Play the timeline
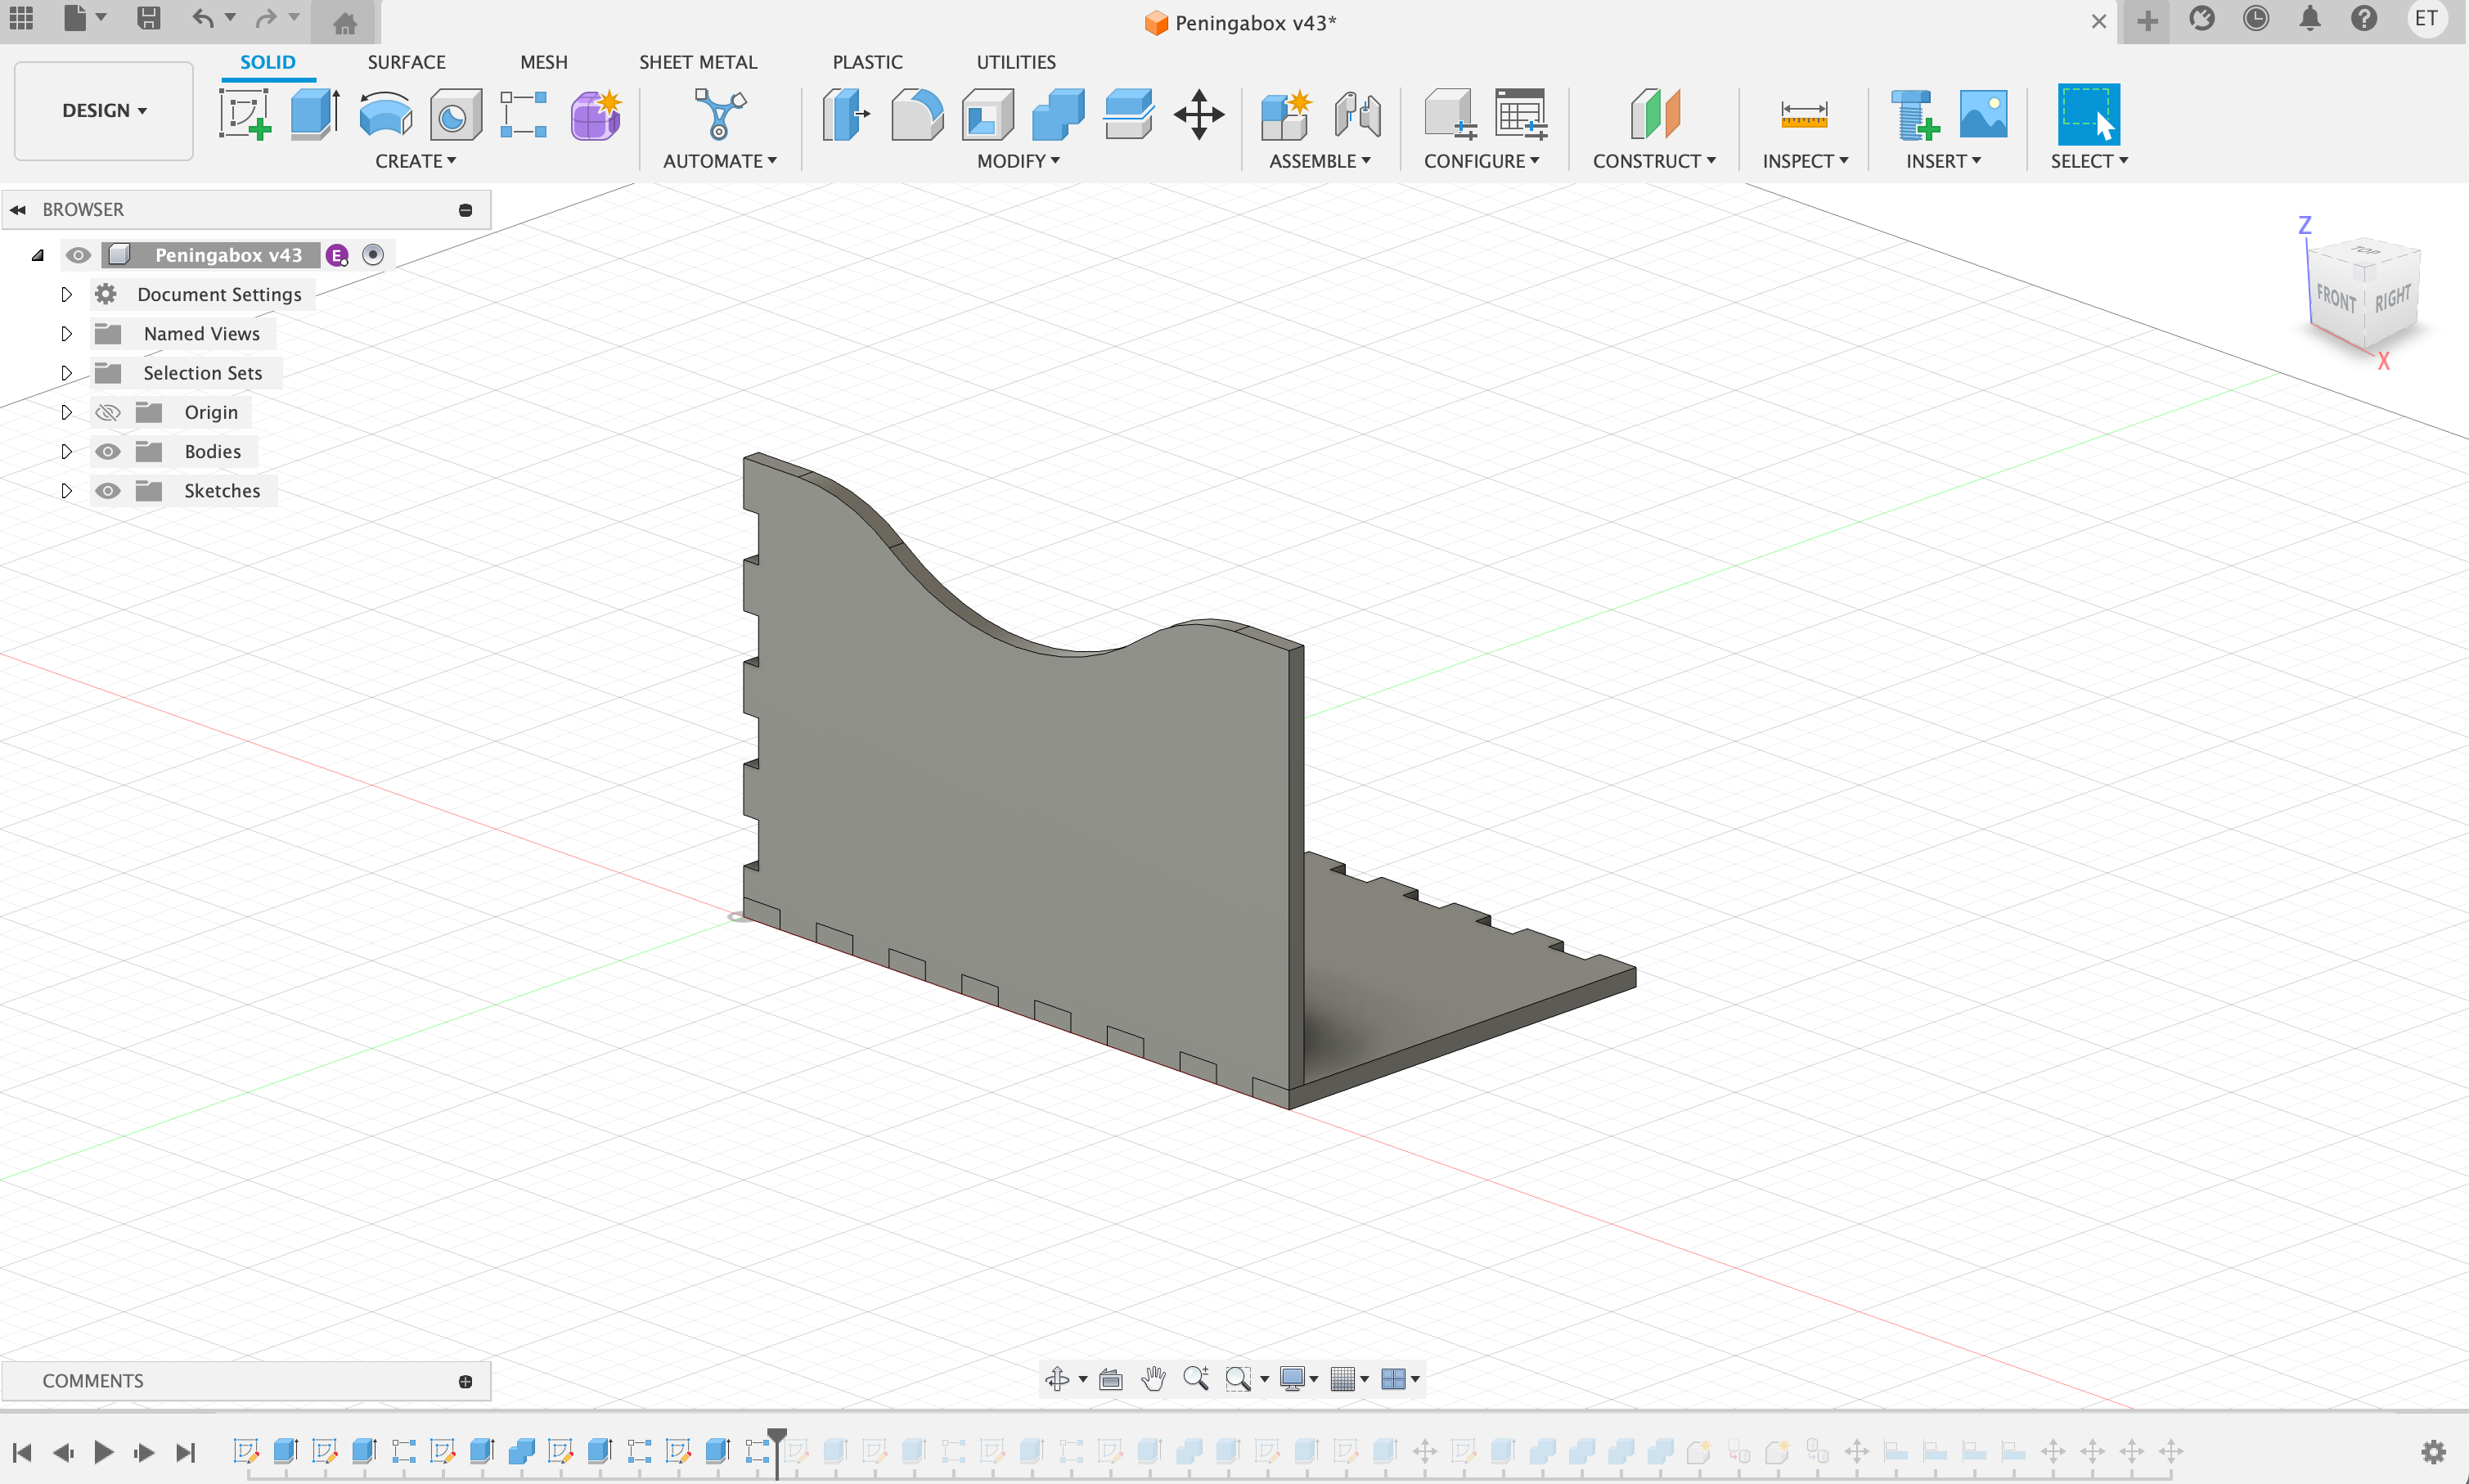 point(103,1451)
